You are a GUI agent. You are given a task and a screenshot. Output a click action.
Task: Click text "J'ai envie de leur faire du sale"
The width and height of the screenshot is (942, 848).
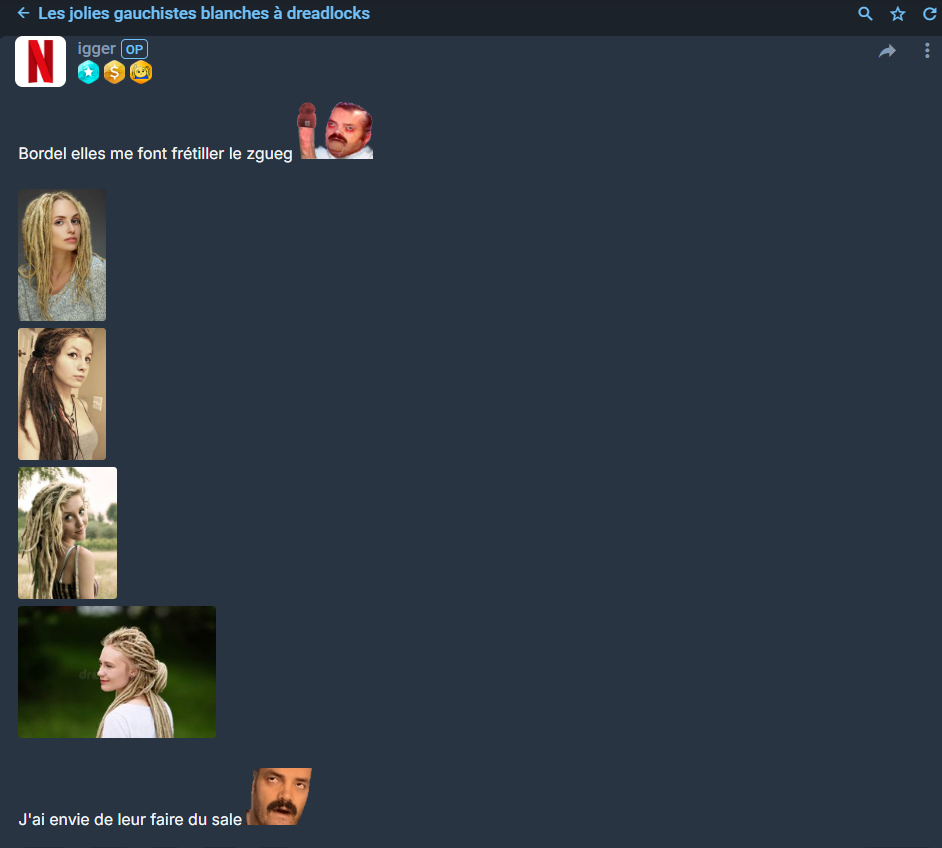point(130,820)
